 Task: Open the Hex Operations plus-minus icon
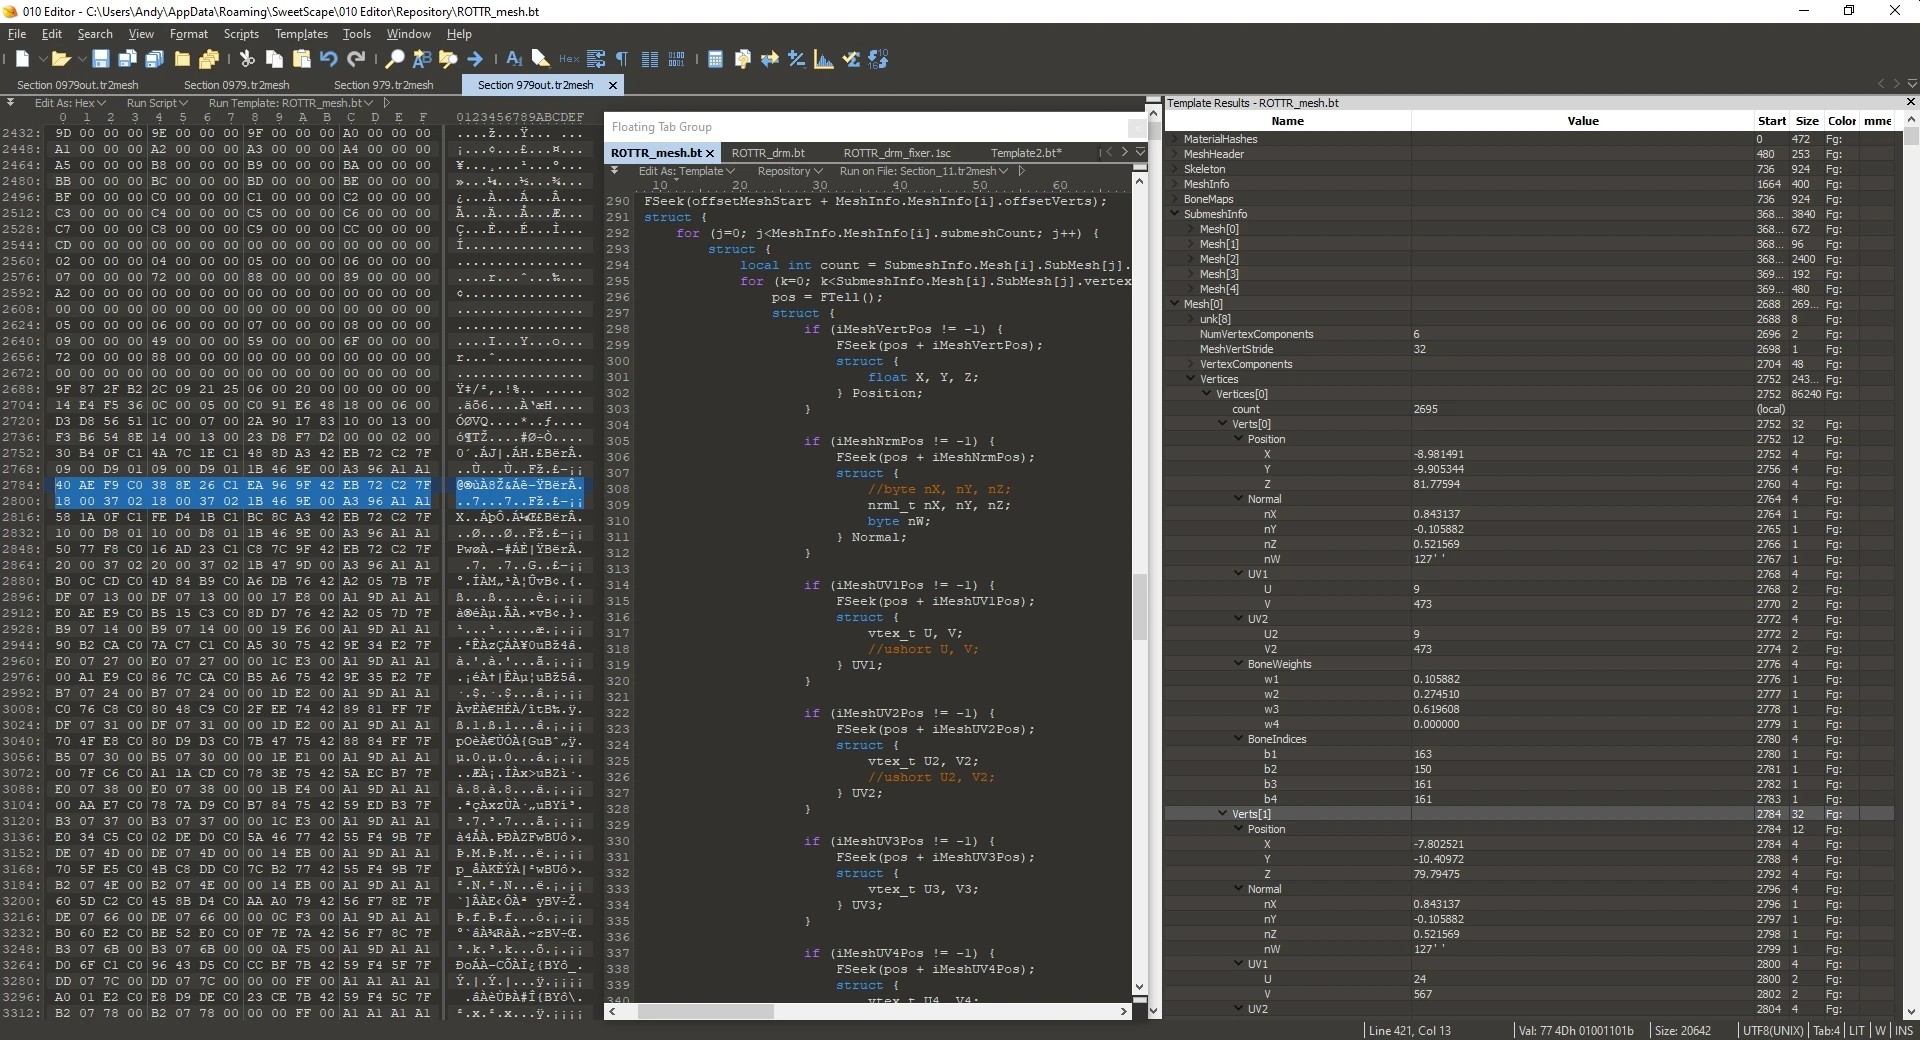pyautogui.click(x=797, y=59)
